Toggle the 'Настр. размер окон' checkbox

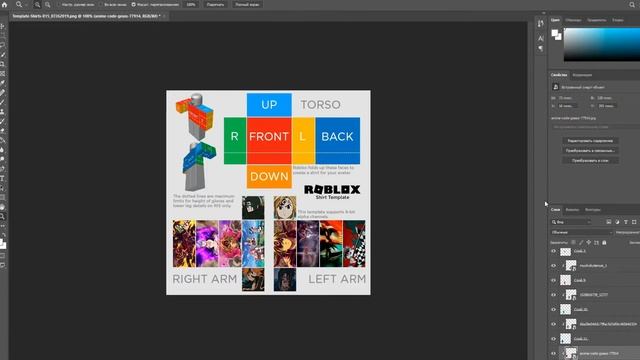tap(59, 4)
